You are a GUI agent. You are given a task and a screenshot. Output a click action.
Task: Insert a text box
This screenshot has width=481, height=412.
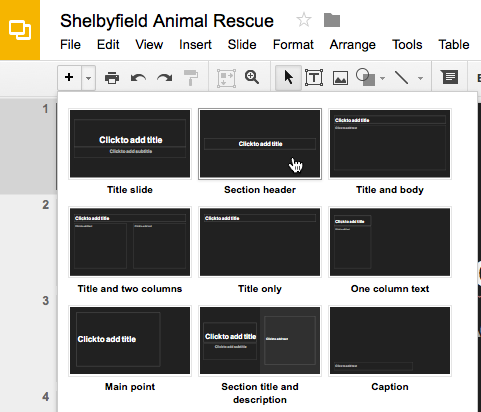point(314,78)
